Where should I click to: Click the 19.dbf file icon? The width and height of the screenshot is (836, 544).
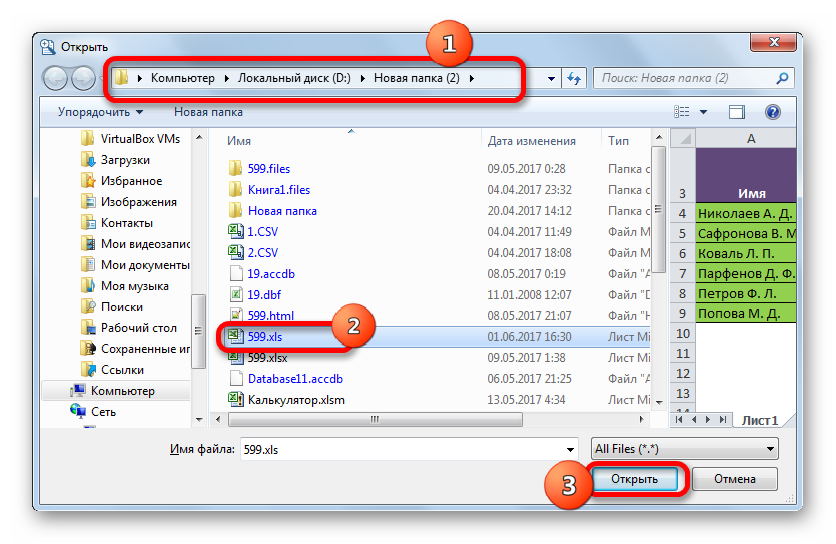click(236, 294)
